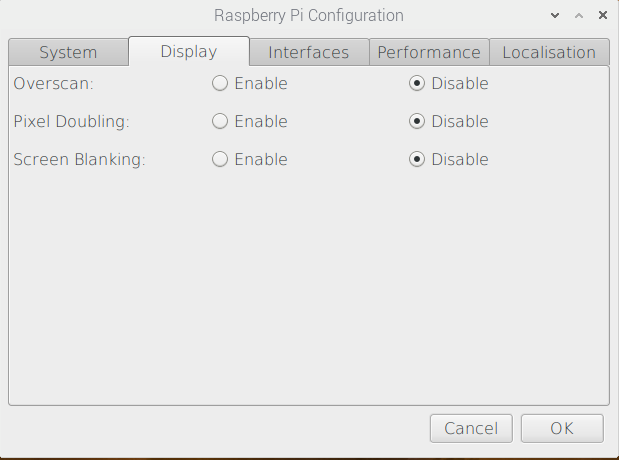Enable Overscan radio option
Viewport: 619px width, 460px height.
(x=220, y=83)
